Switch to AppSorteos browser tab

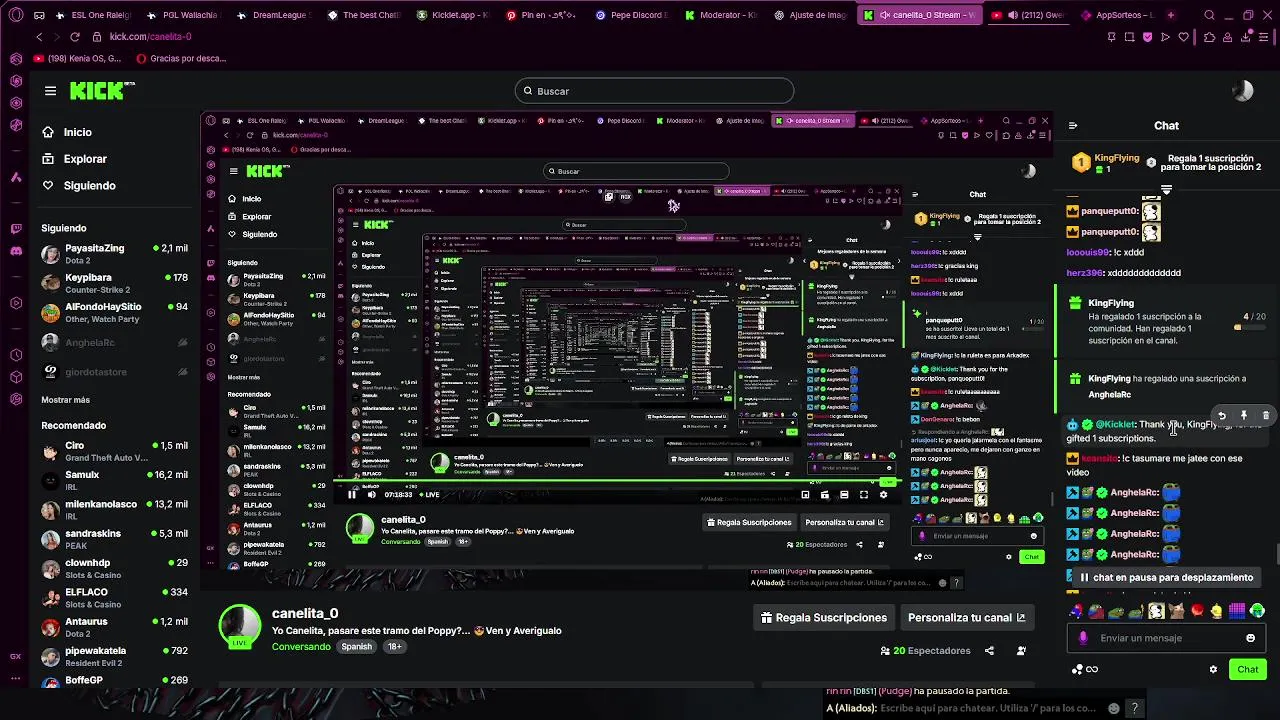coord(1118,15)
